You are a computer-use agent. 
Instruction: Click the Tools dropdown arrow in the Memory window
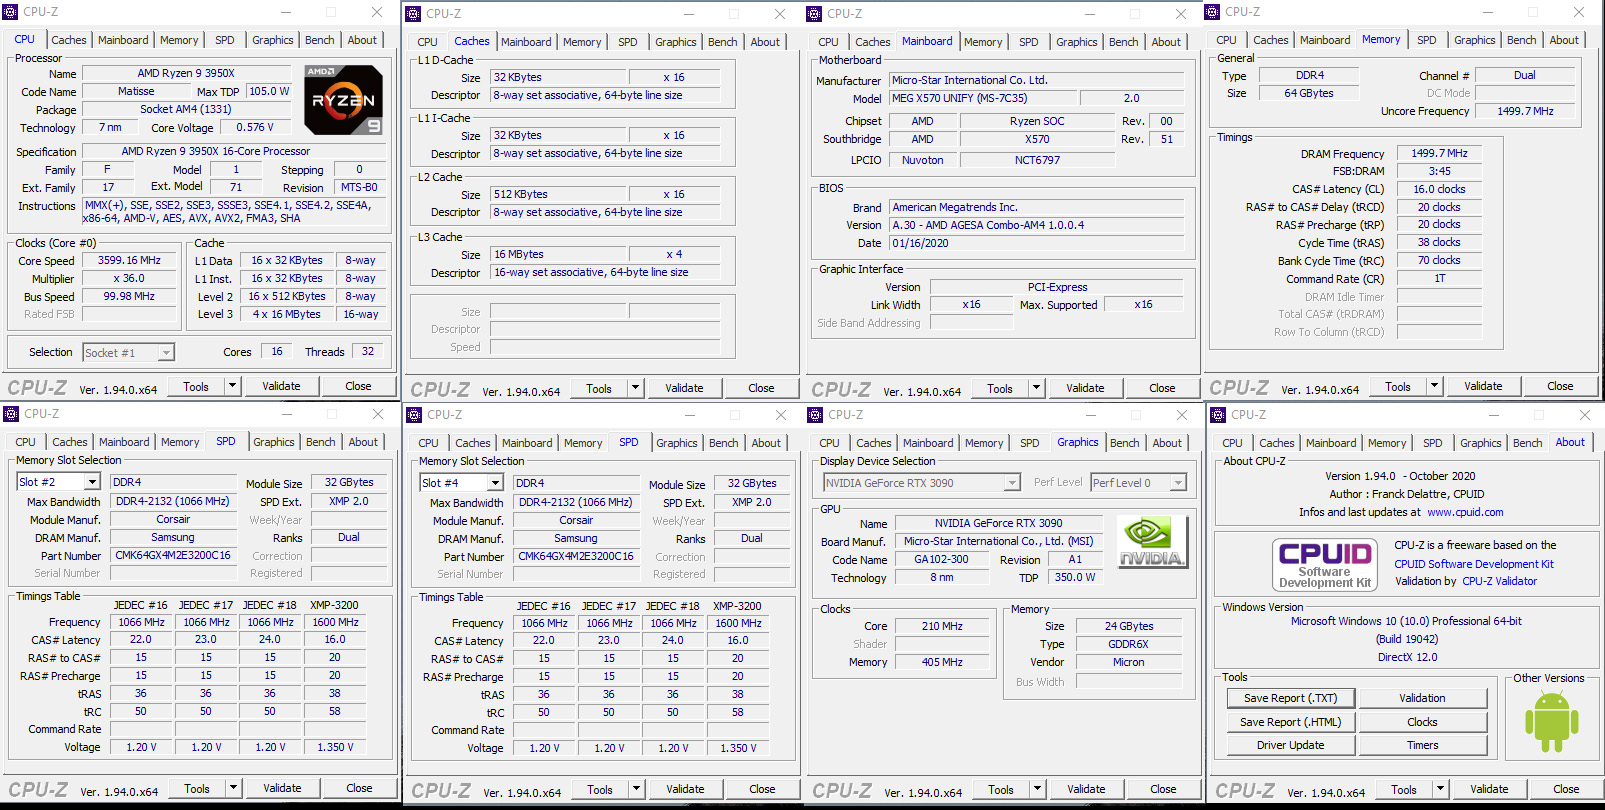click(x=1434, y=386)
